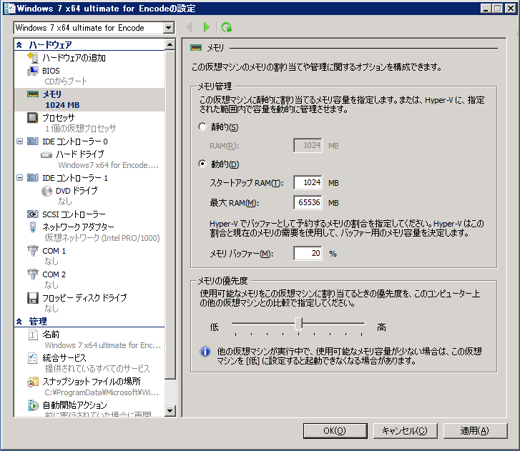Open the virtual machine selection dropdown
Viewport: 520px width, 451px height.
169,28
